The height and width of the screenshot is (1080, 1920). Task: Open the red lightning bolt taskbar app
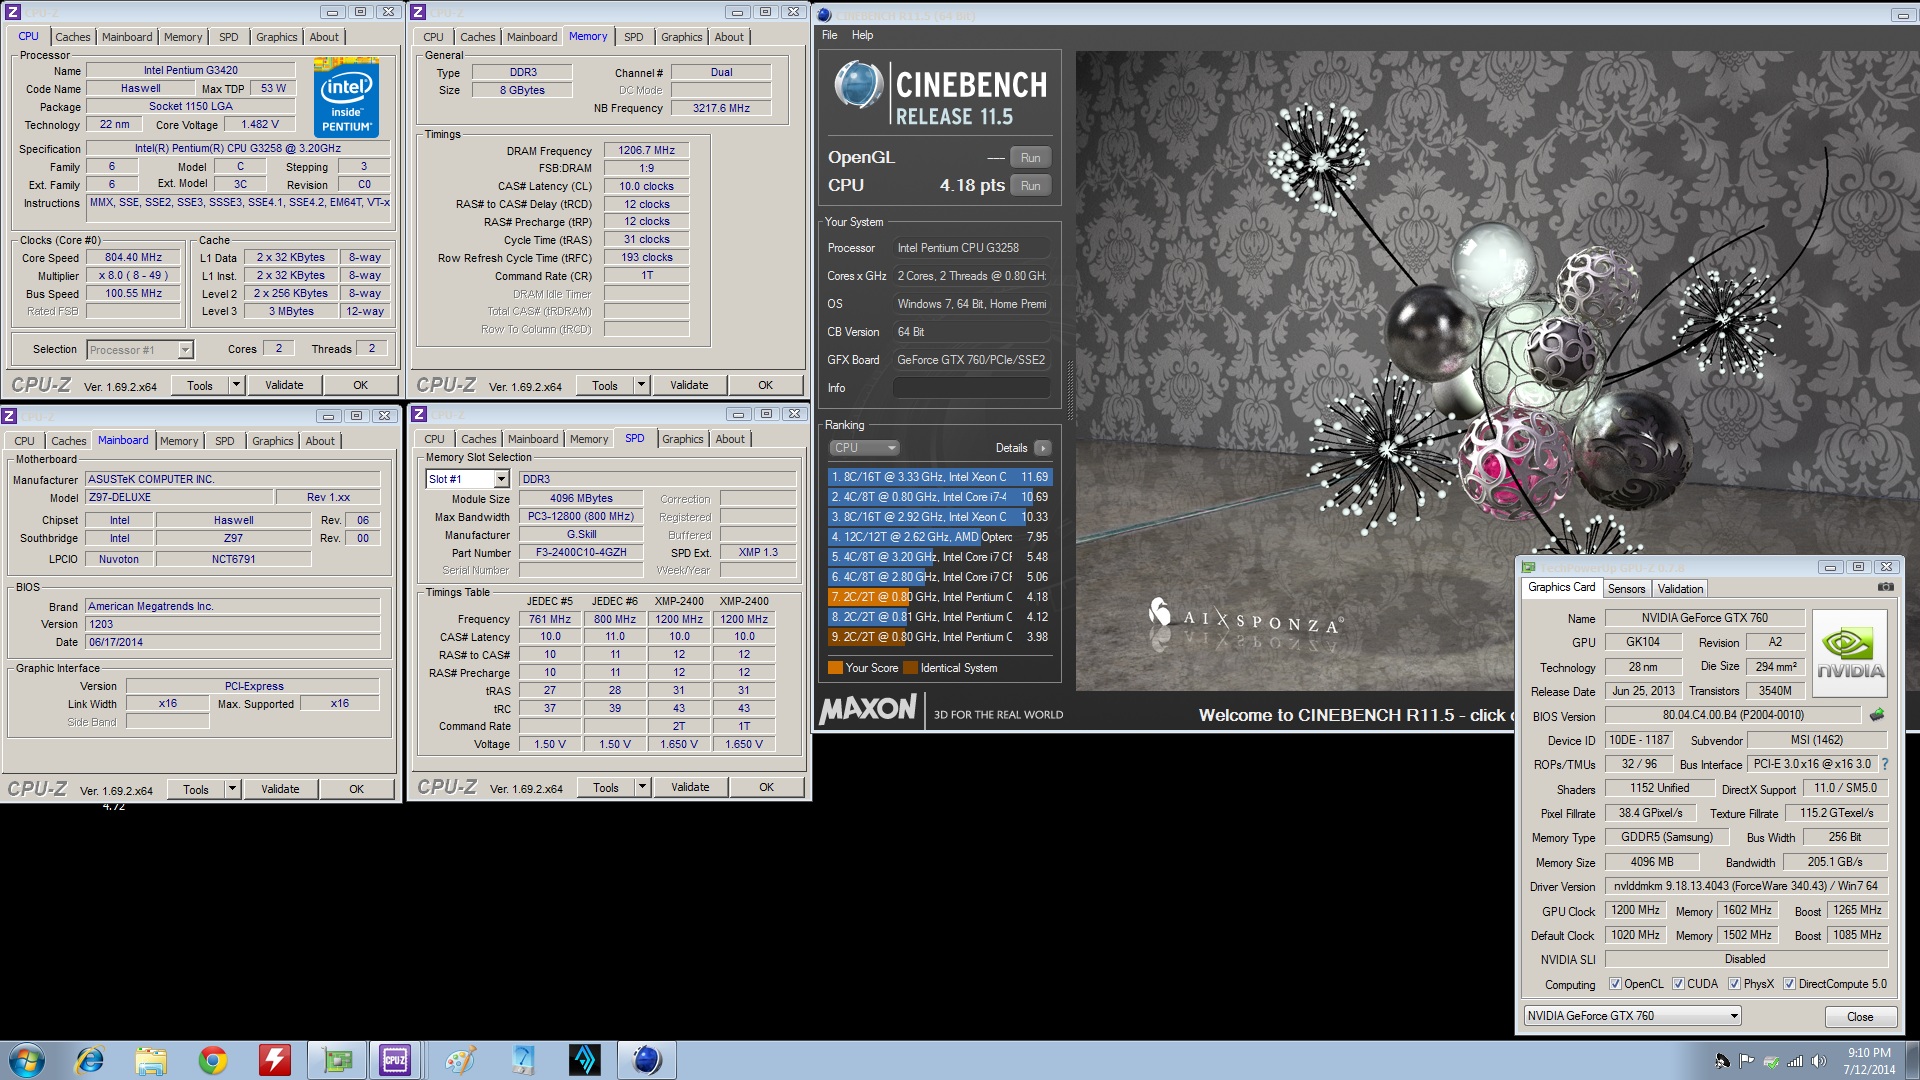click(x=274, y=1060)
